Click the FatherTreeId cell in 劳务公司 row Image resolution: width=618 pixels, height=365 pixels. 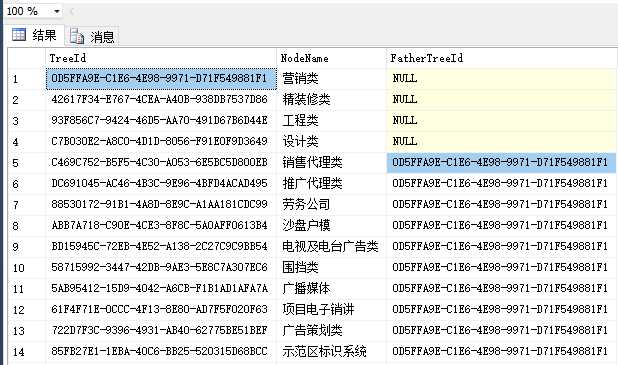[x=502, y=205]
